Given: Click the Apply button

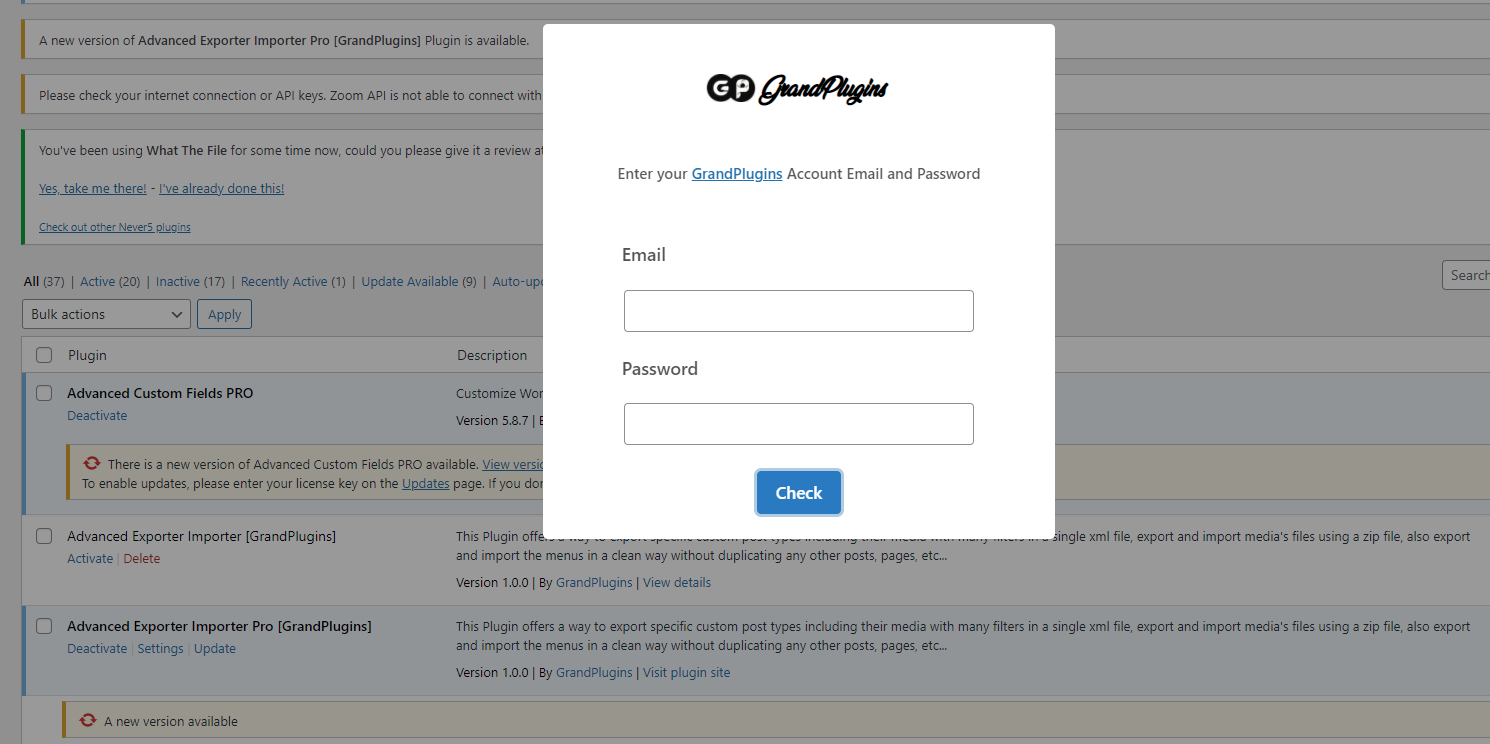Looking at the screenshot, I should click(x=224, y=313).
